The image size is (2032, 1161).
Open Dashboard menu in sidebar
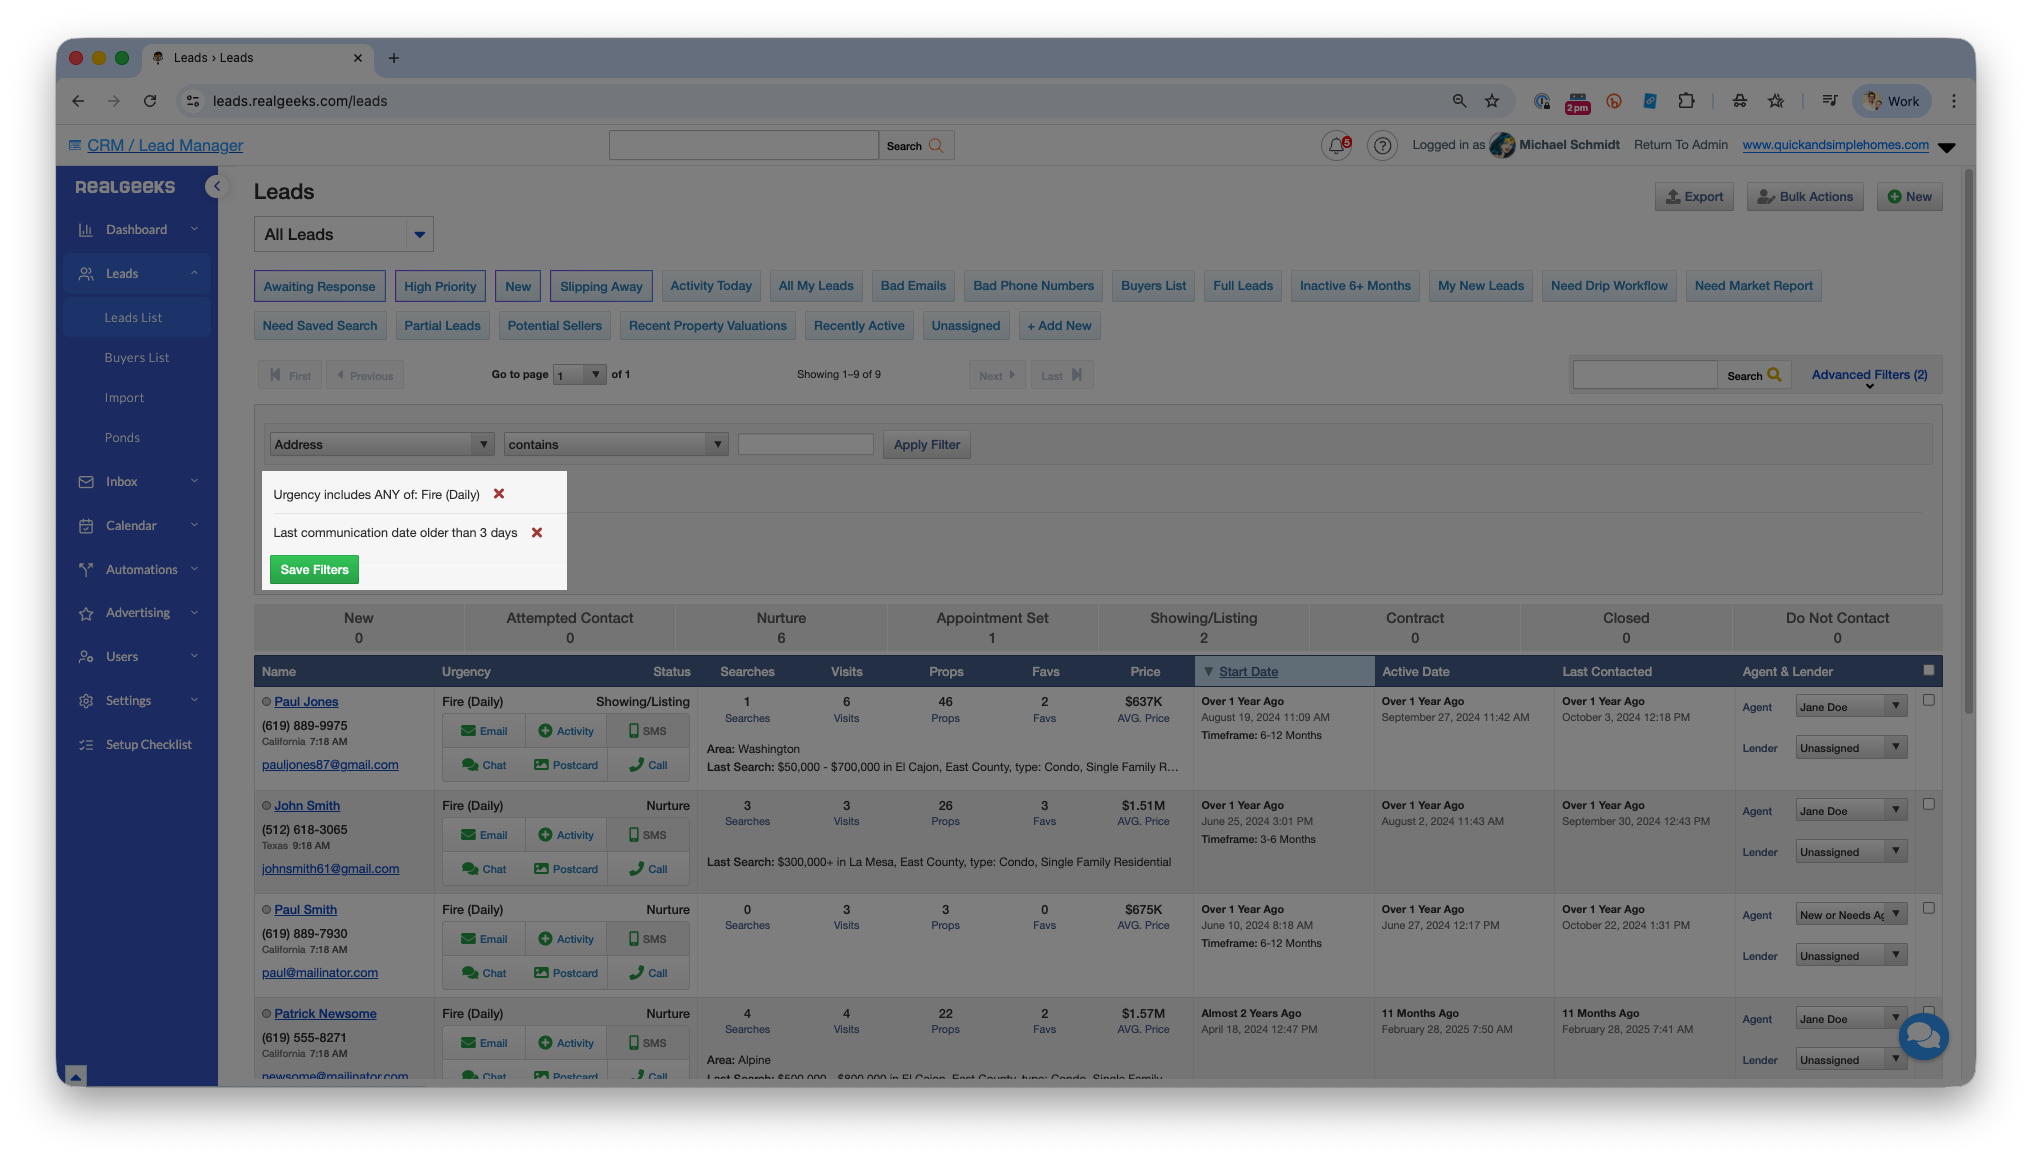137,230
